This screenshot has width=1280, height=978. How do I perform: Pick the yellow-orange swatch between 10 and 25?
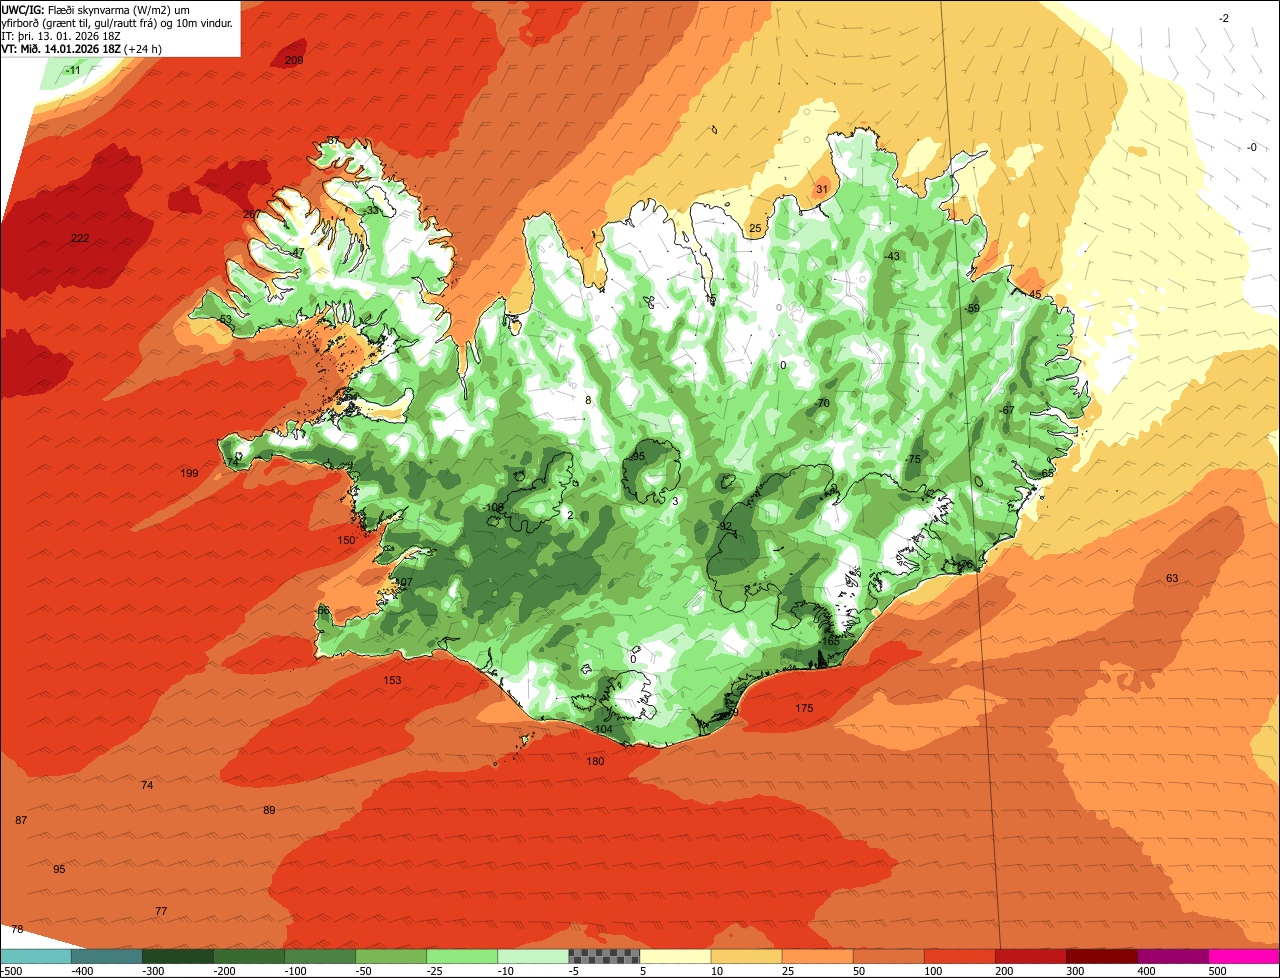pos(746,956)
